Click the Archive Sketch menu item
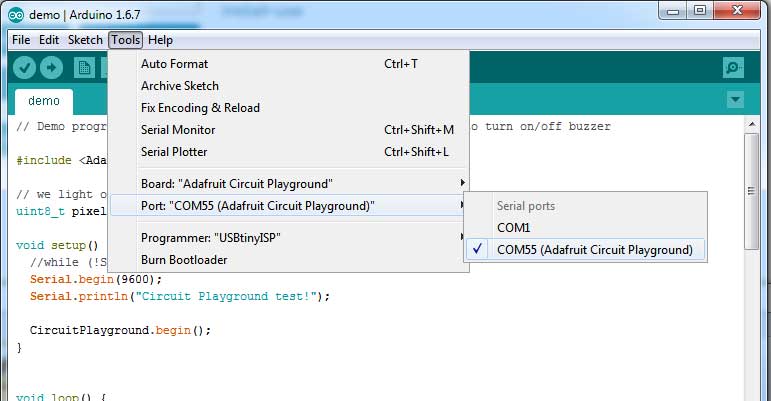Image resolution: width=771 pixels, height=401 pixels. 179,86
